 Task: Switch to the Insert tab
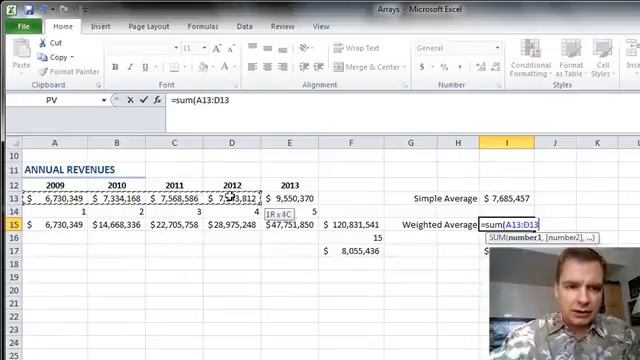pos(100,27)
